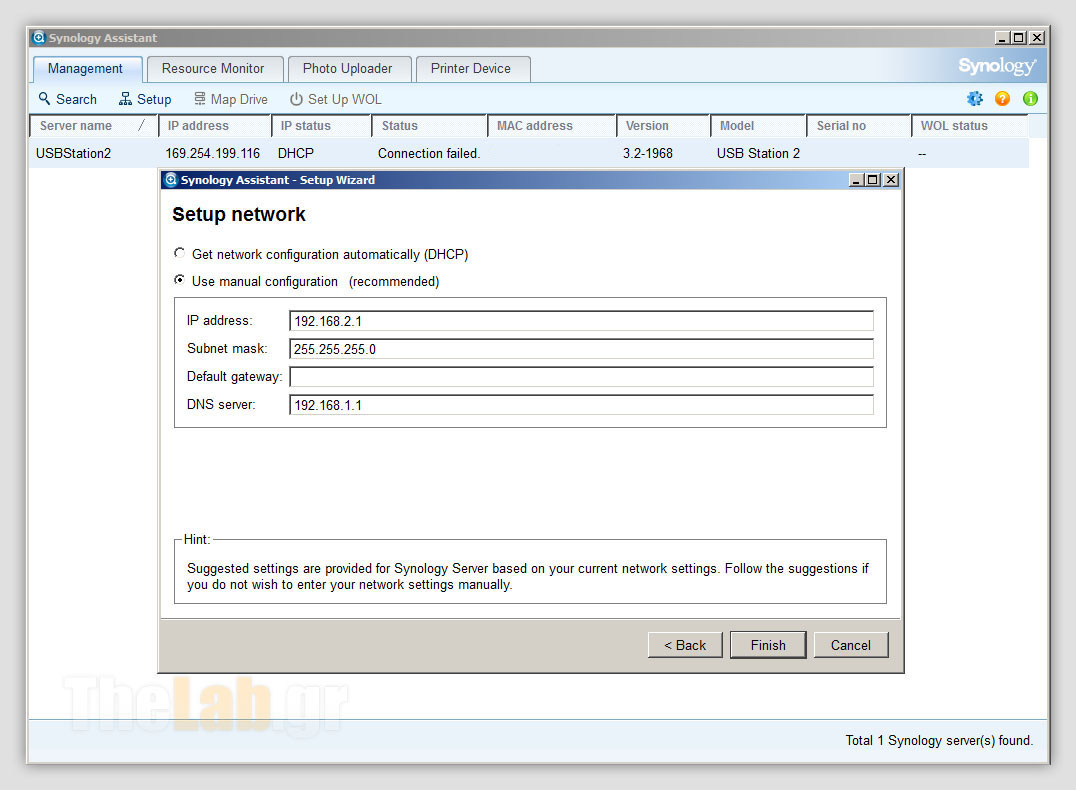Click the IP address input field
Image resolution: width=1076 pixels, height=790 pixels.
coord(581,321)
